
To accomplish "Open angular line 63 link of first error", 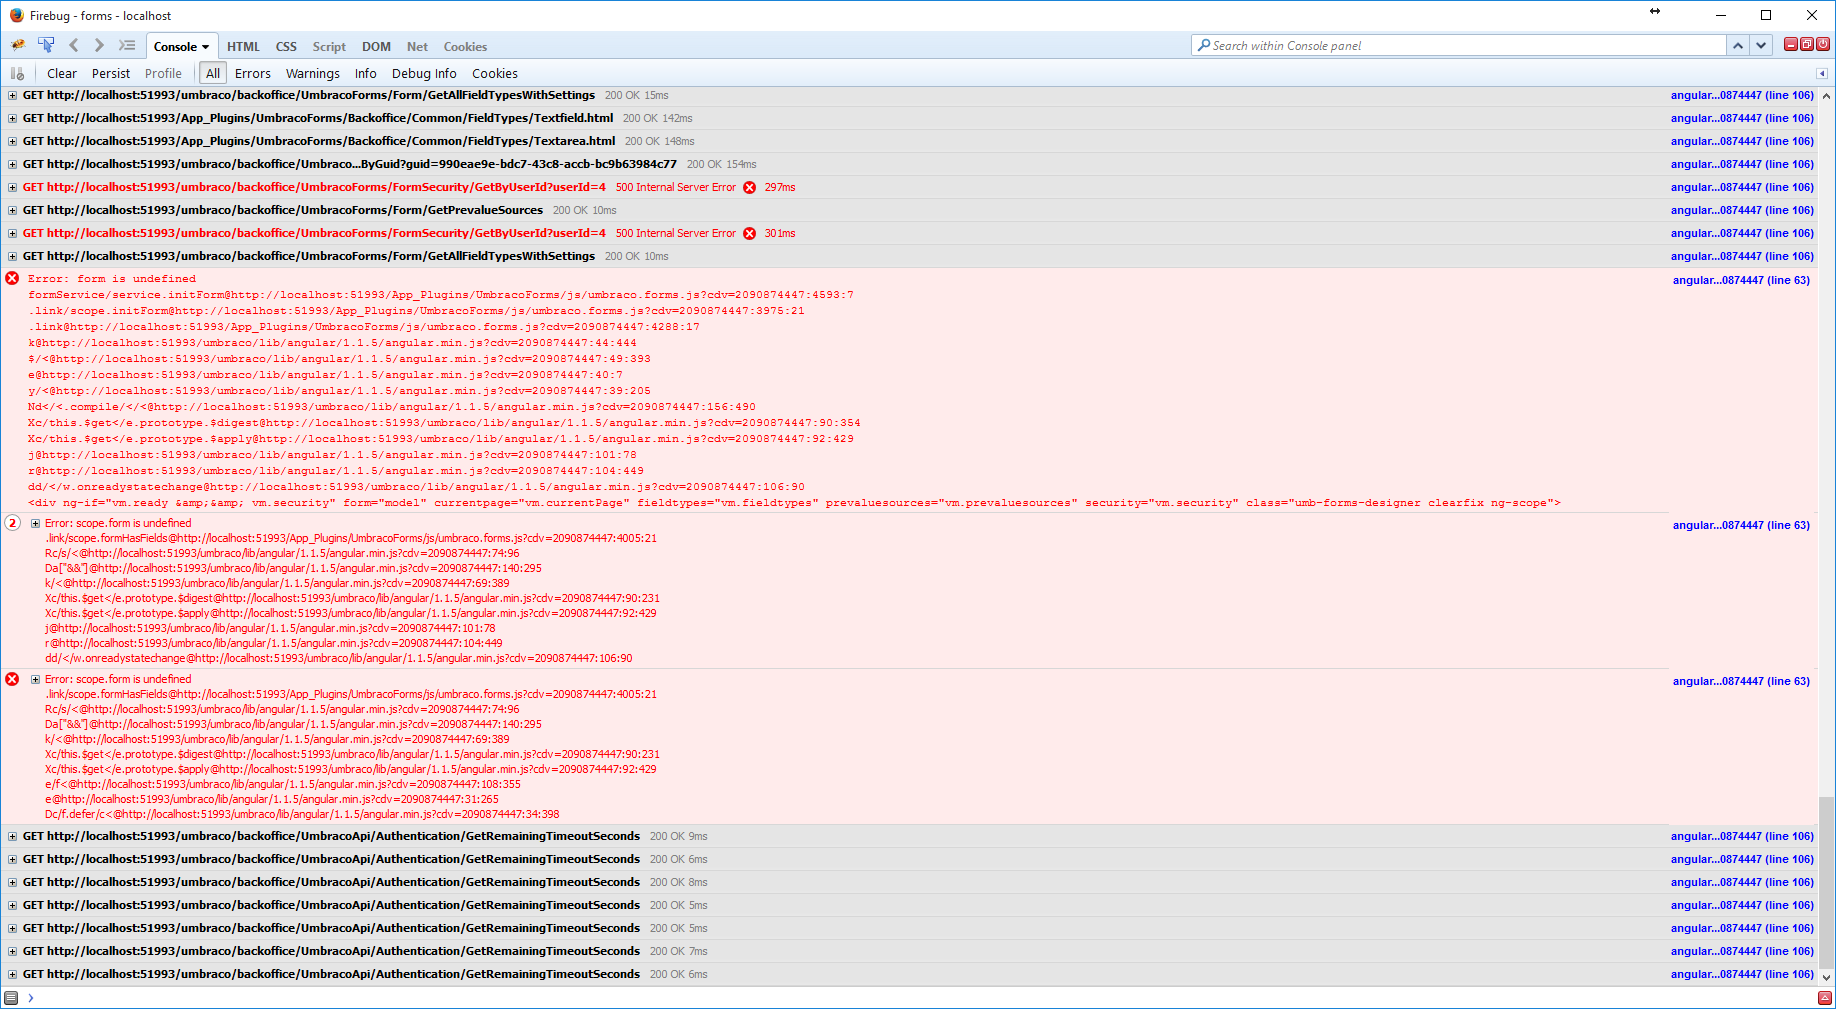I will point(1741,280).
